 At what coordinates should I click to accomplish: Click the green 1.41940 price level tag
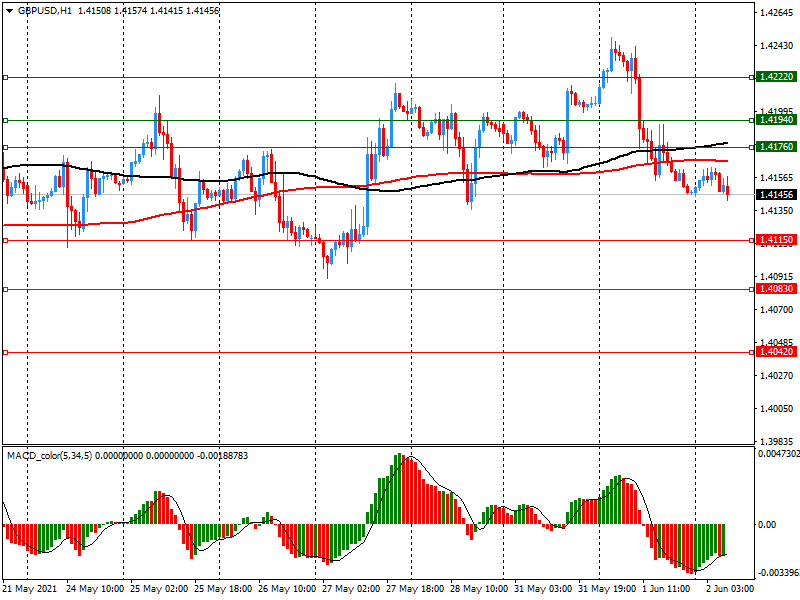pyautogui.click(x=777, y=120)
